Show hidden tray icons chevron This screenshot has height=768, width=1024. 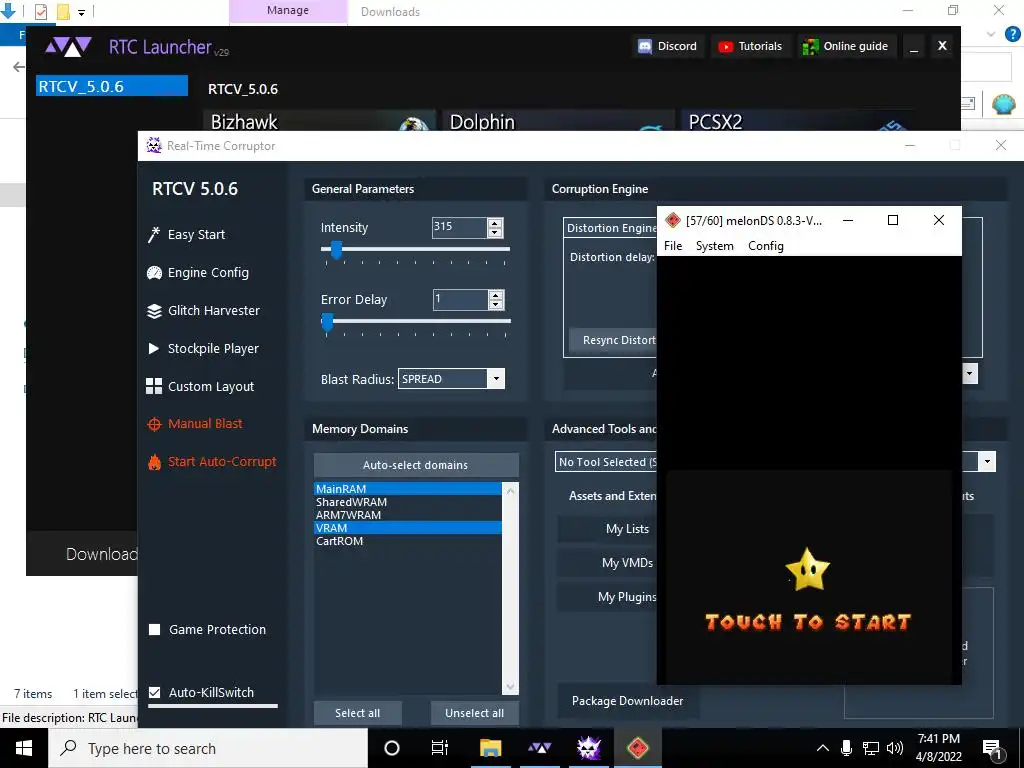click(x=823, y=748)
